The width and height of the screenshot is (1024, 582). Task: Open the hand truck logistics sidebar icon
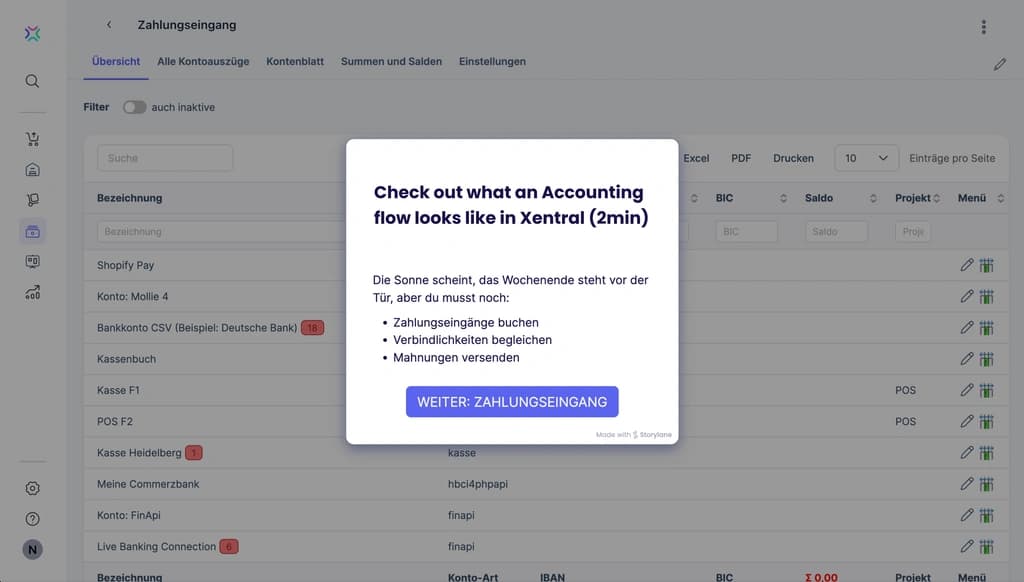32,200
